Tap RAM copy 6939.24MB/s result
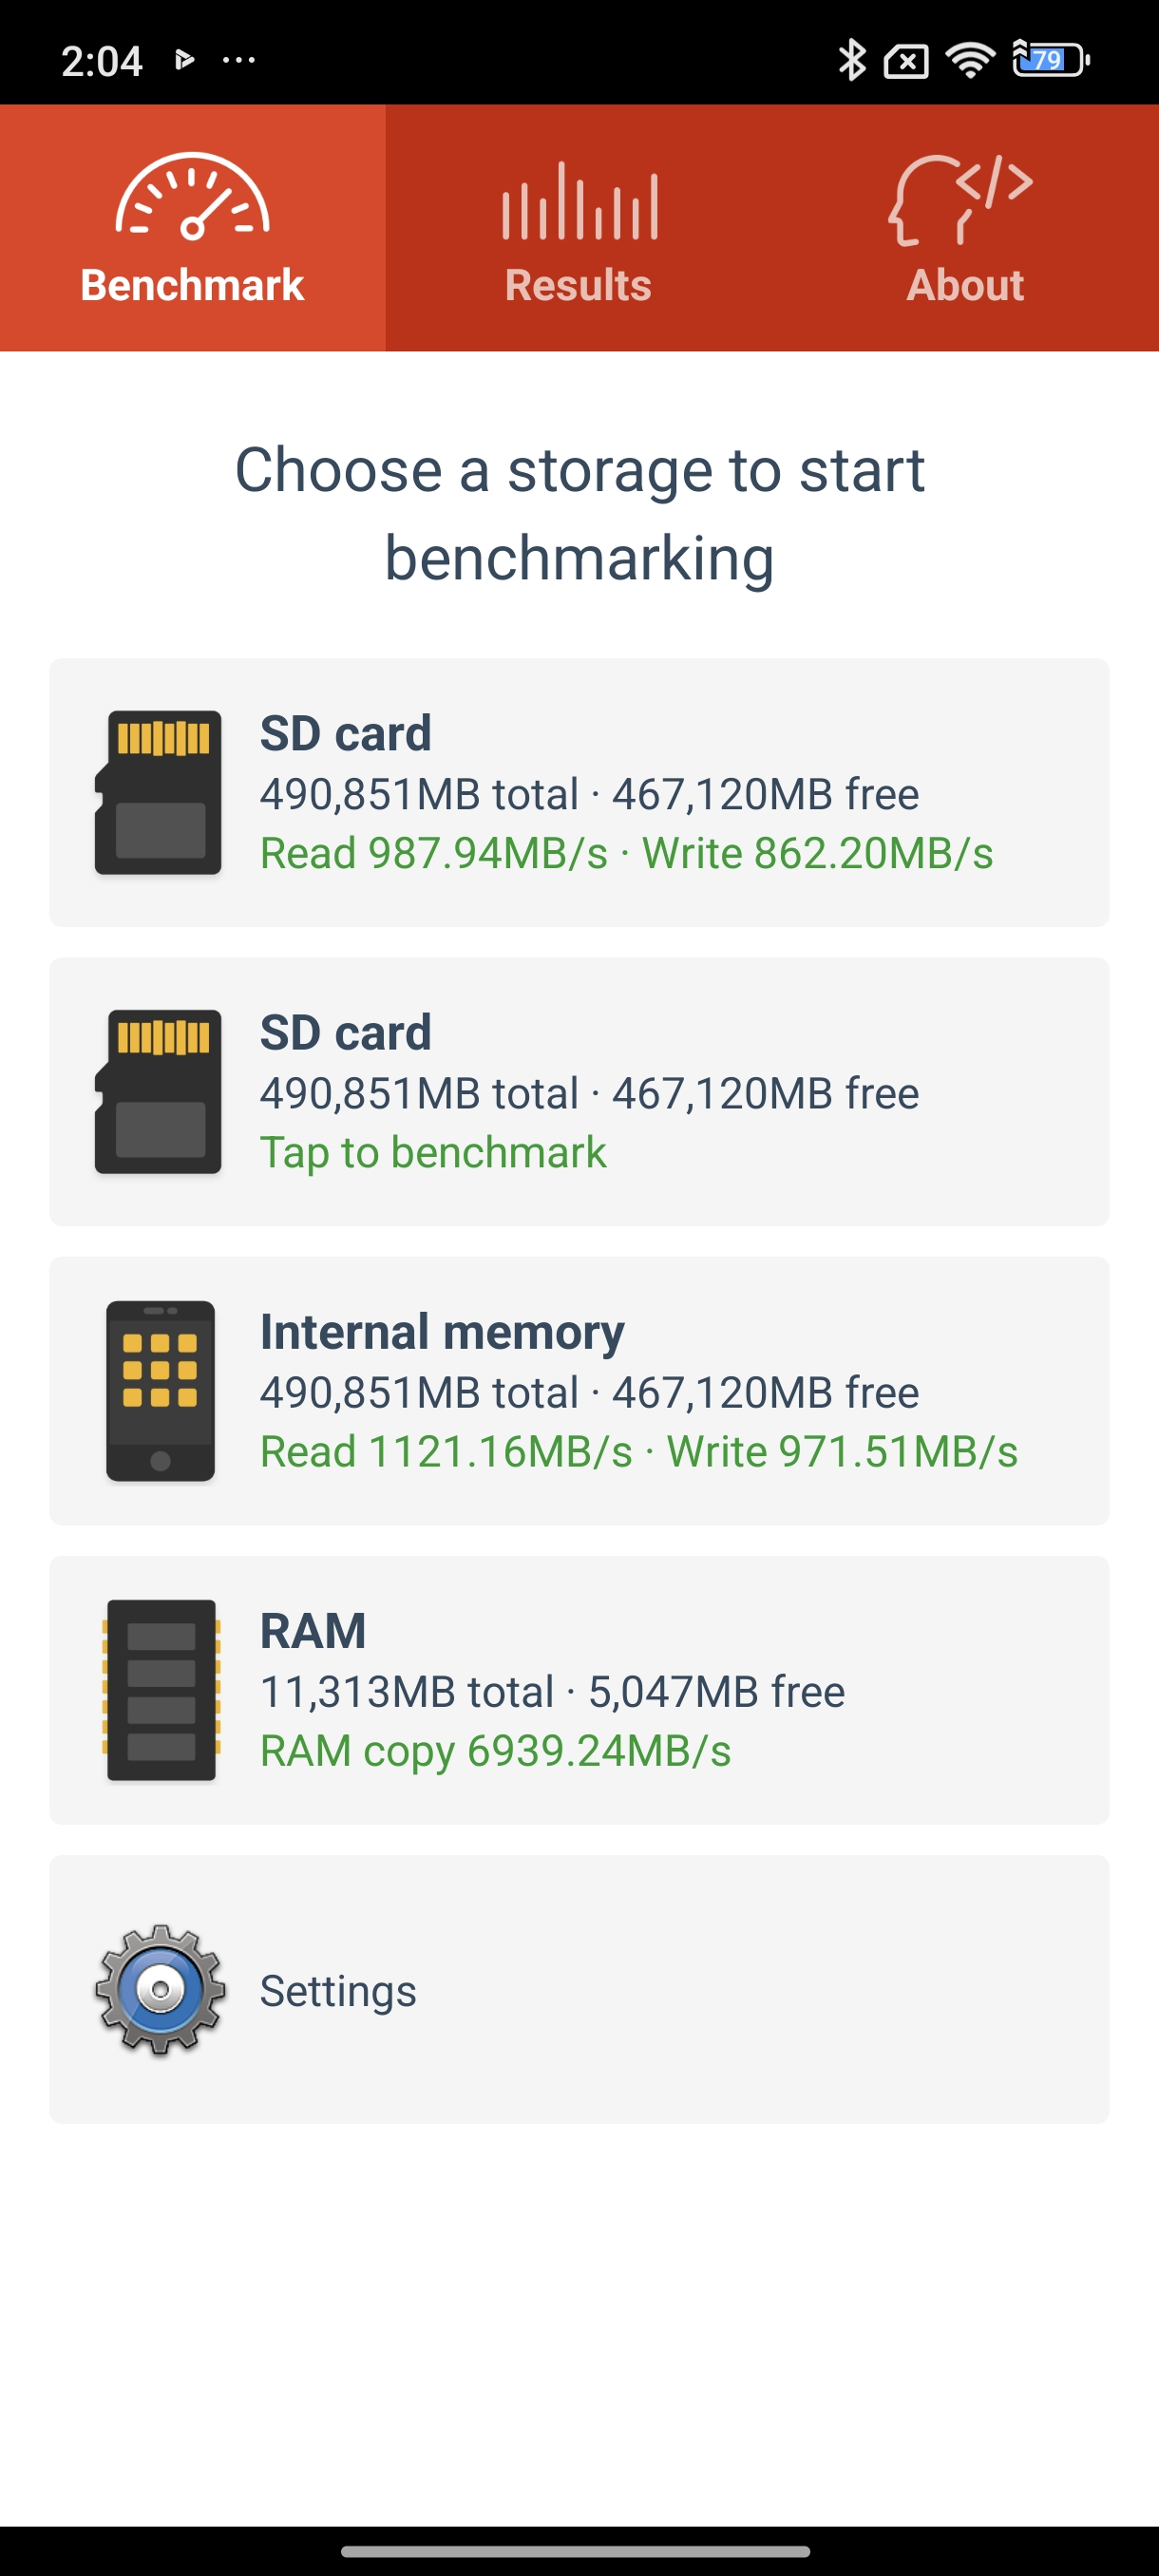Image resolution: width=1159 pixels, height=2576 pixels. (495, 1750)
